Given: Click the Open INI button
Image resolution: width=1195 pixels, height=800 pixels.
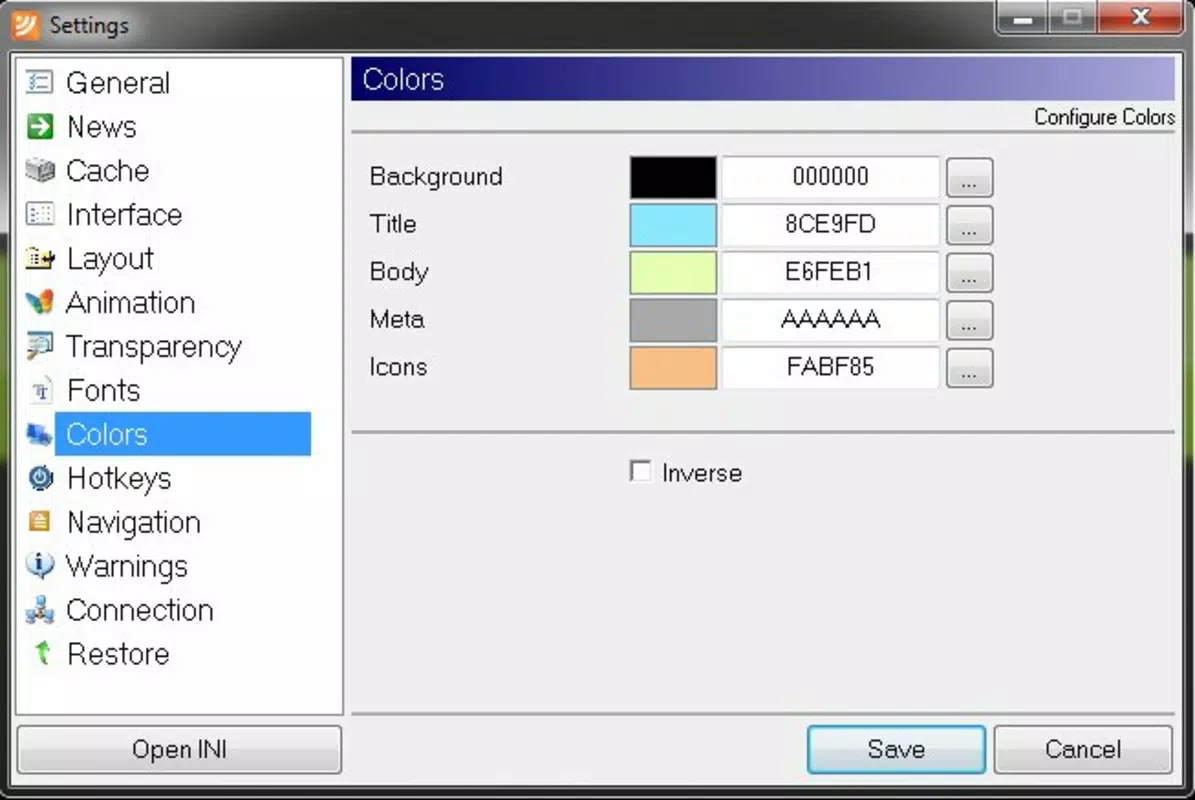Looking at the screenshot, I should (x=179, y=749).
